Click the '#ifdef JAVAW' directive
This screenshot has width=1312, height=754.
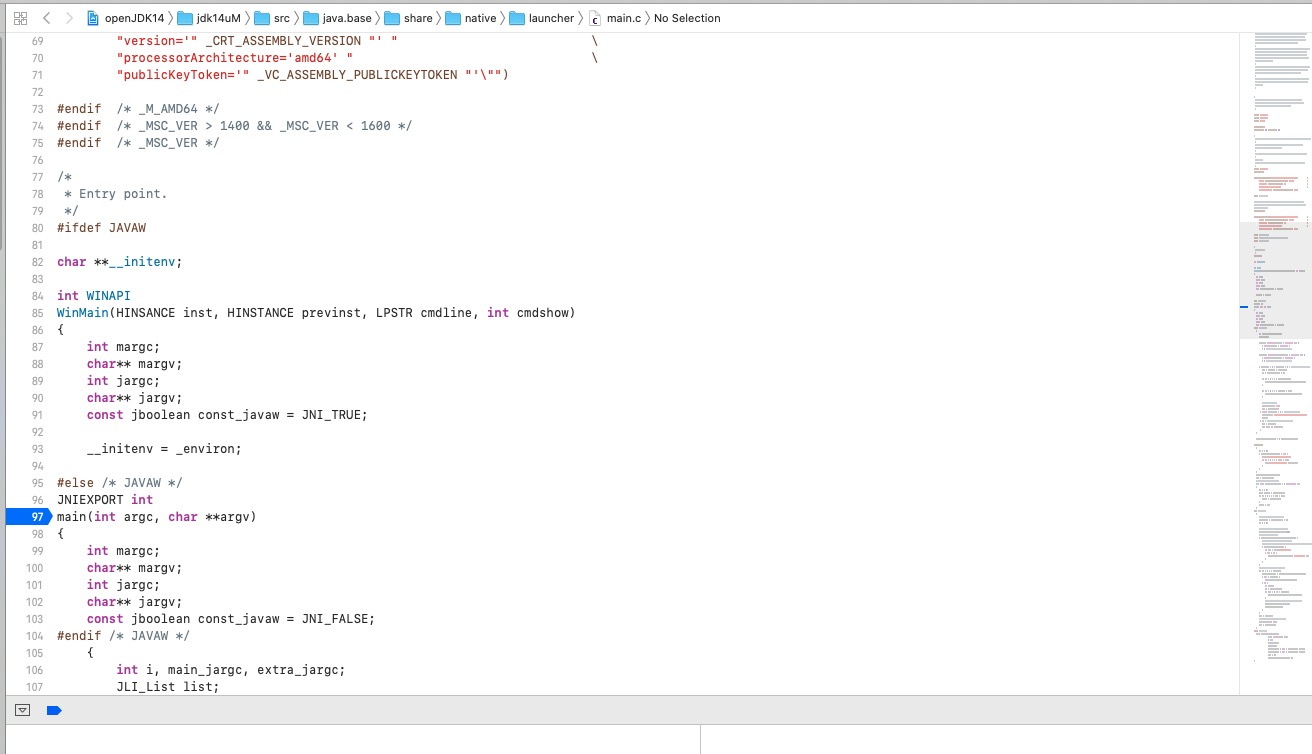click(101, 228)
